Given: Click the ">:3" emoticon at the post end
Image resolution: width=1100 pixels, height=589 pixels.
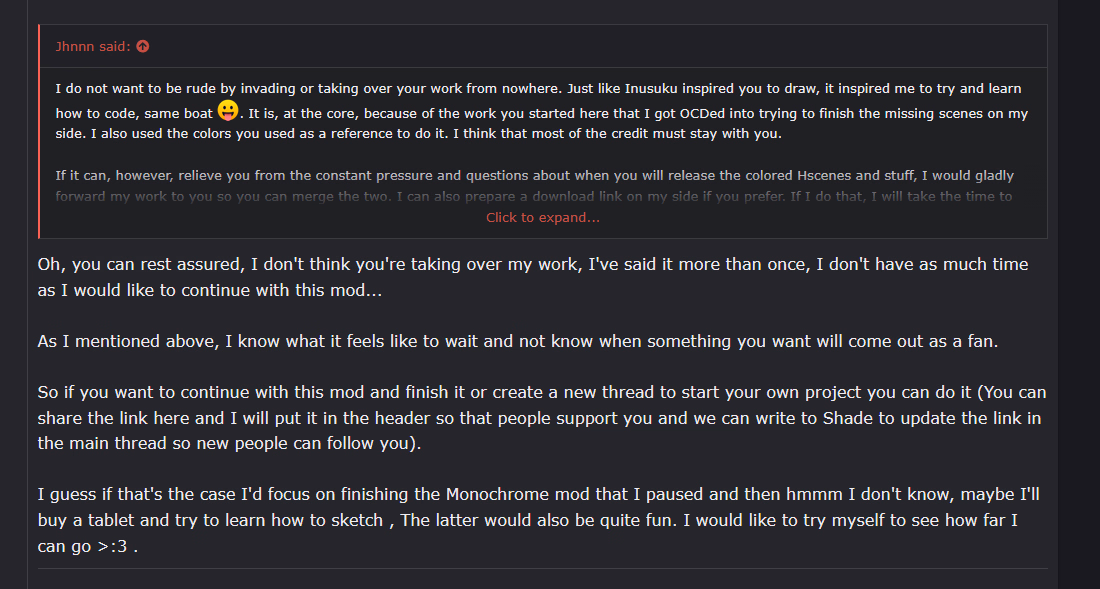Looking at the screenshot, I should (x=113, y=546).
